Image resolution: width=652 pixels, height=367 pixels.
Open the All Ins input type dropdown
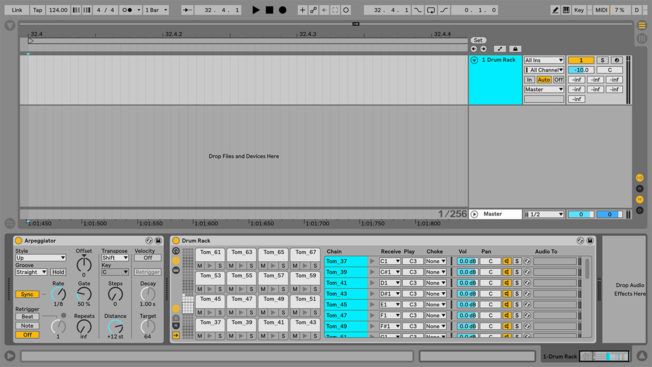543,60
